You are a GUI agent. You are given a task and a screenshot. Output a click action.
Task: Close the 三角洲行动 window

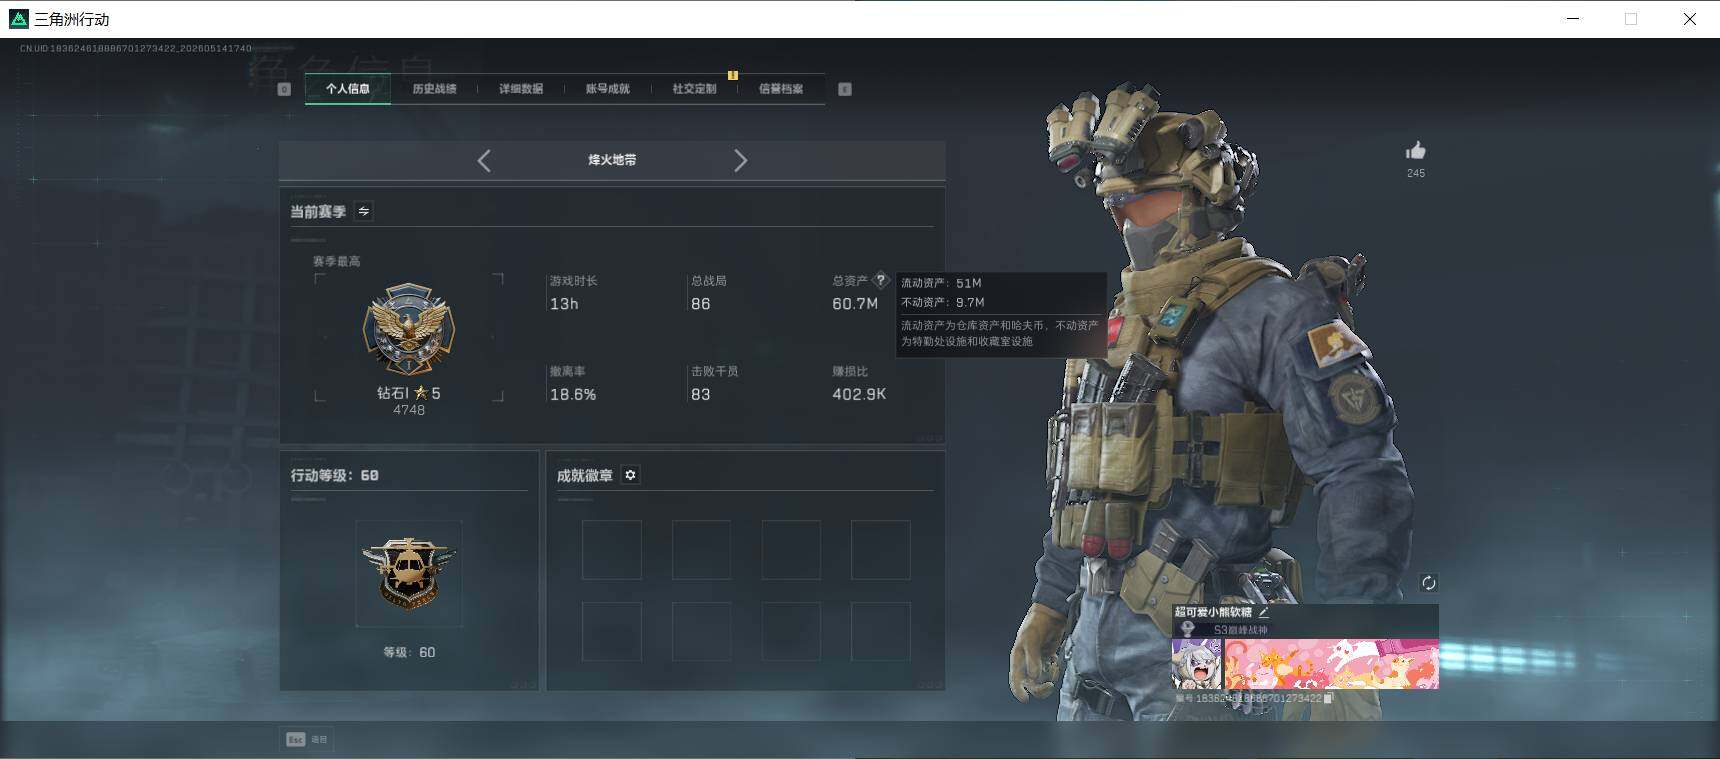(x=1689, y=19)
